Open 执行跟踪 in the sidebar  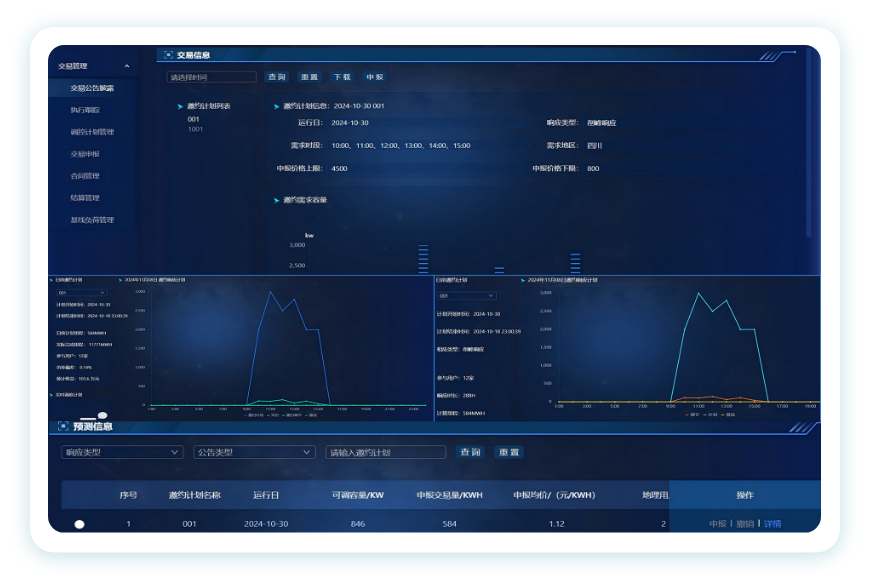pos(85,110)
